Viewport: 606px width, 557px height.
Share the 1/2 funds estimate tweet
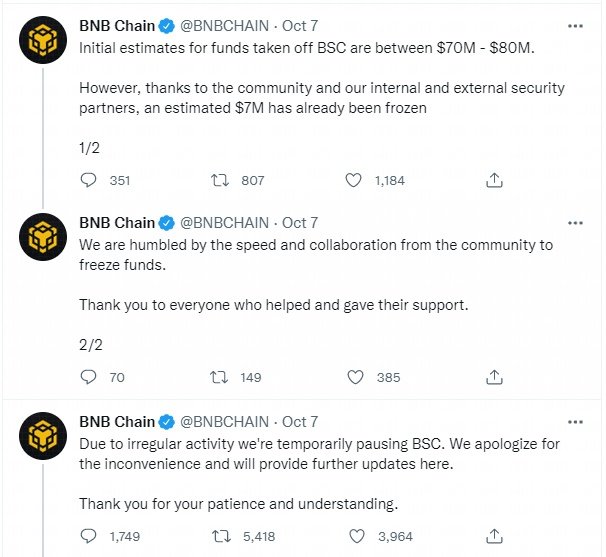click(x=493, y=180)
